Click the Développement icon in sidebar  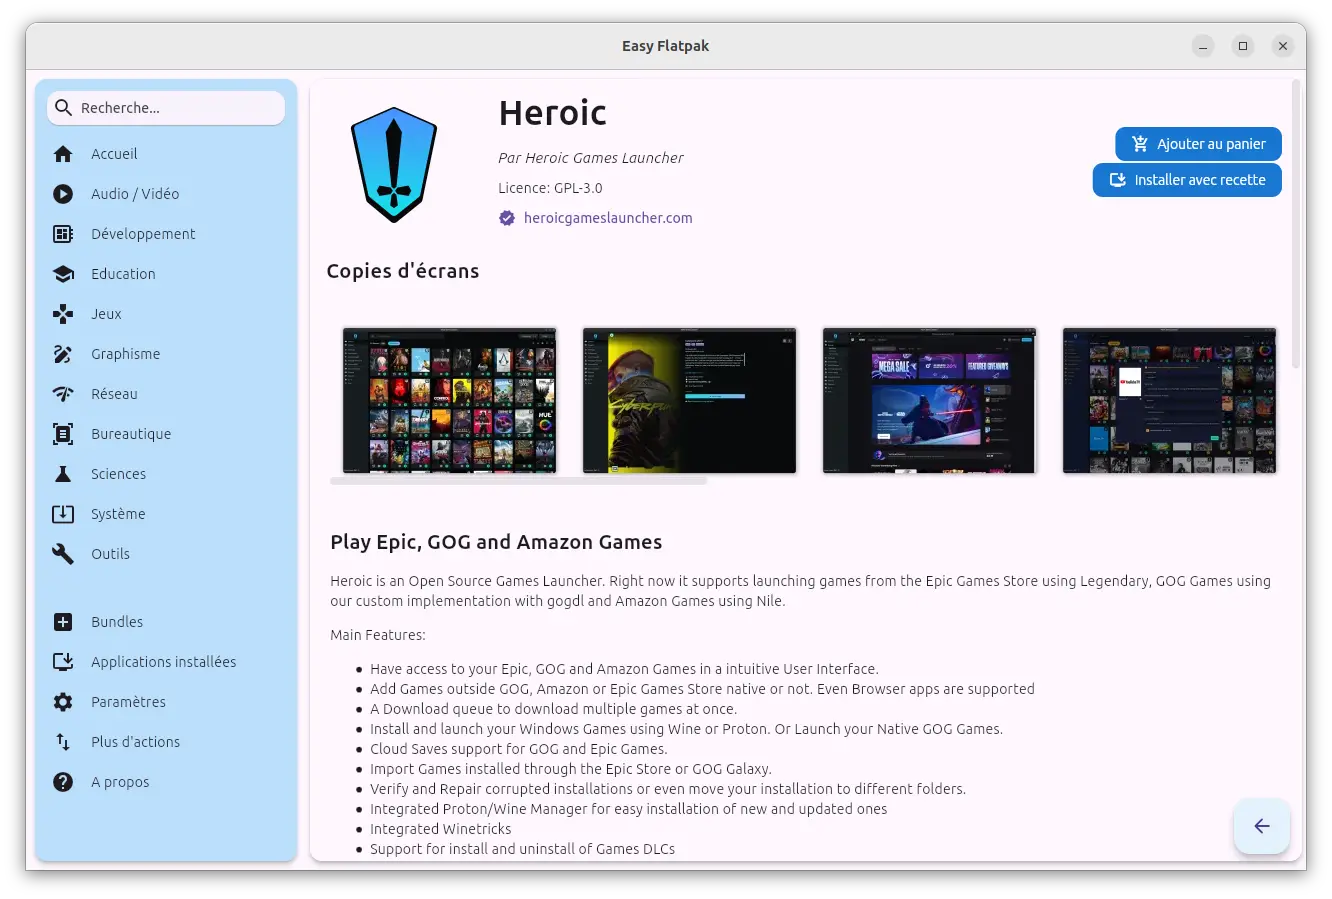pyautogui.click(x=63, y=234)
